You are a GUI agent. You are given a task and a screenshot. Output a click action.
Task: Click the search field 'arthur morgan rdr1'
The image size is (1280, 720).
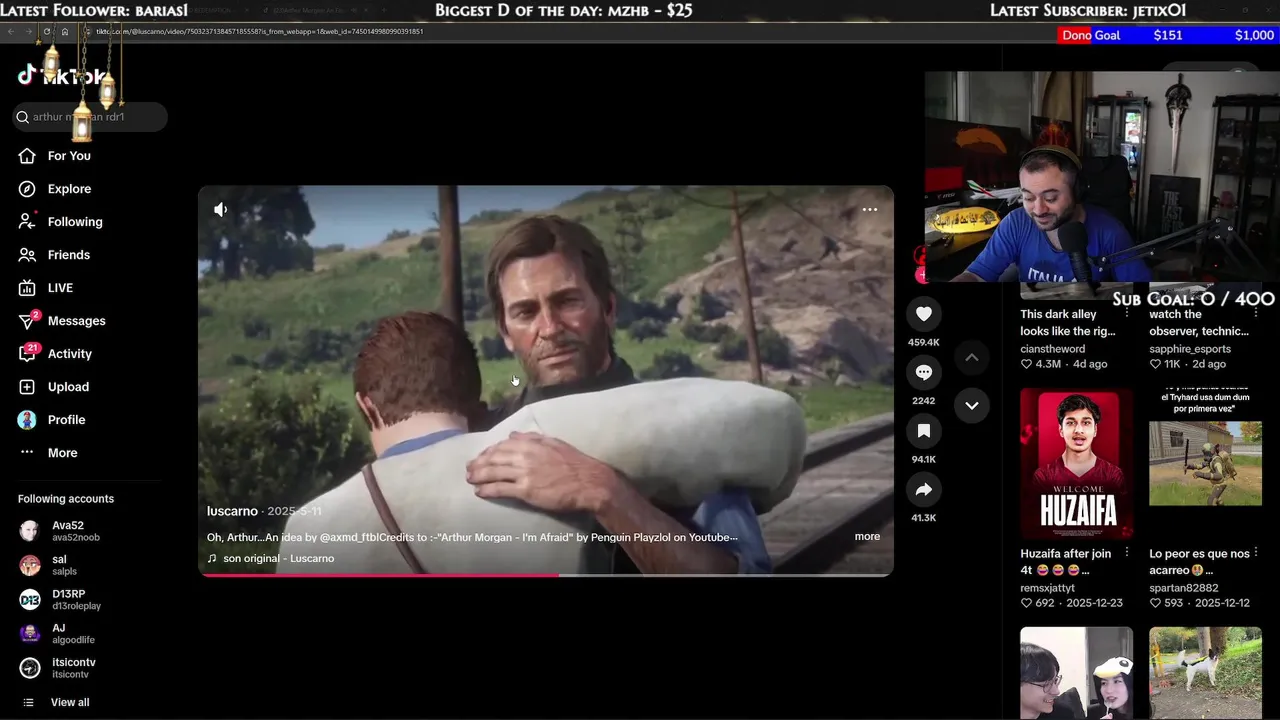tap(92, 117)
